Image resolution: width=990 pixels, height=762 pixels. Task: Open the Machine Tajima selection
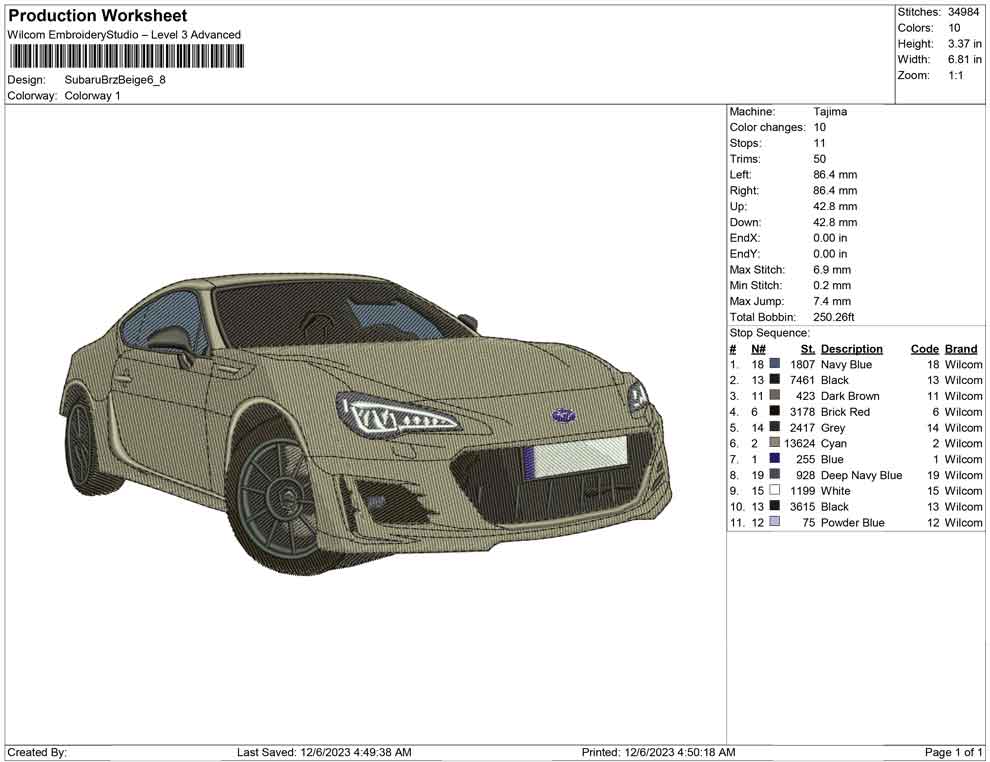click(x=832, y=111)
